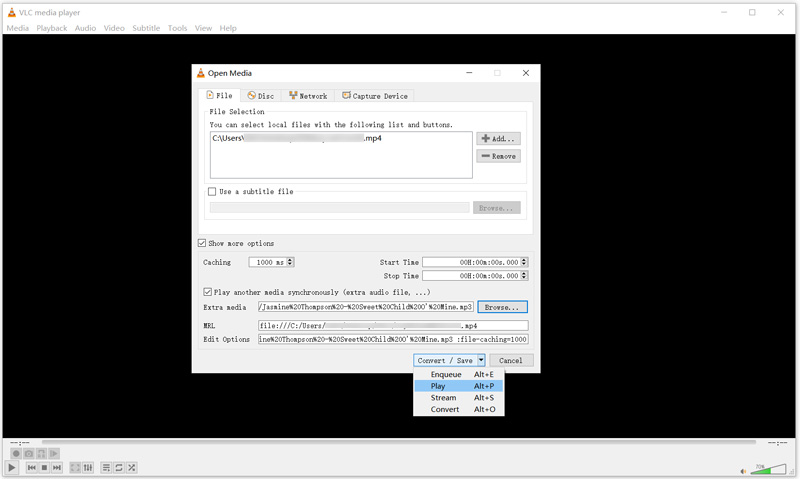Image resolution: width=800 pixels, height=479 pixels.
Task: Enable Use a subtitle file checkbox
Action: 212,192
